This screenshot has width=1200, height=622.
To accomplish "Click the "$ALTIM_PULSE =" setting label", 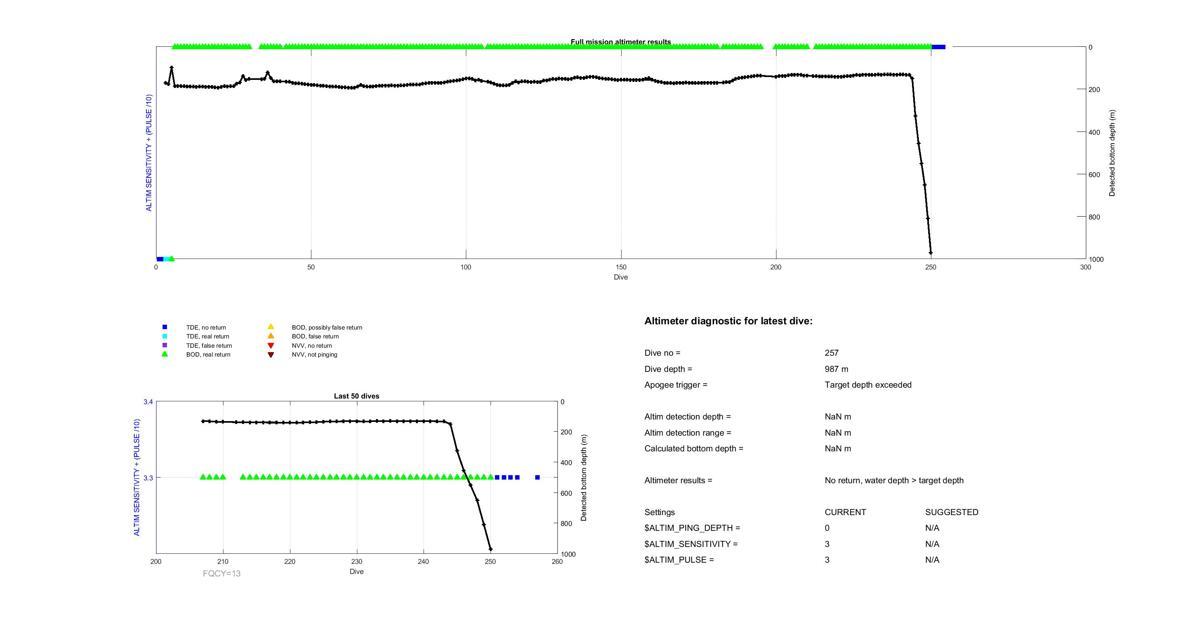I will click(679, 560).
